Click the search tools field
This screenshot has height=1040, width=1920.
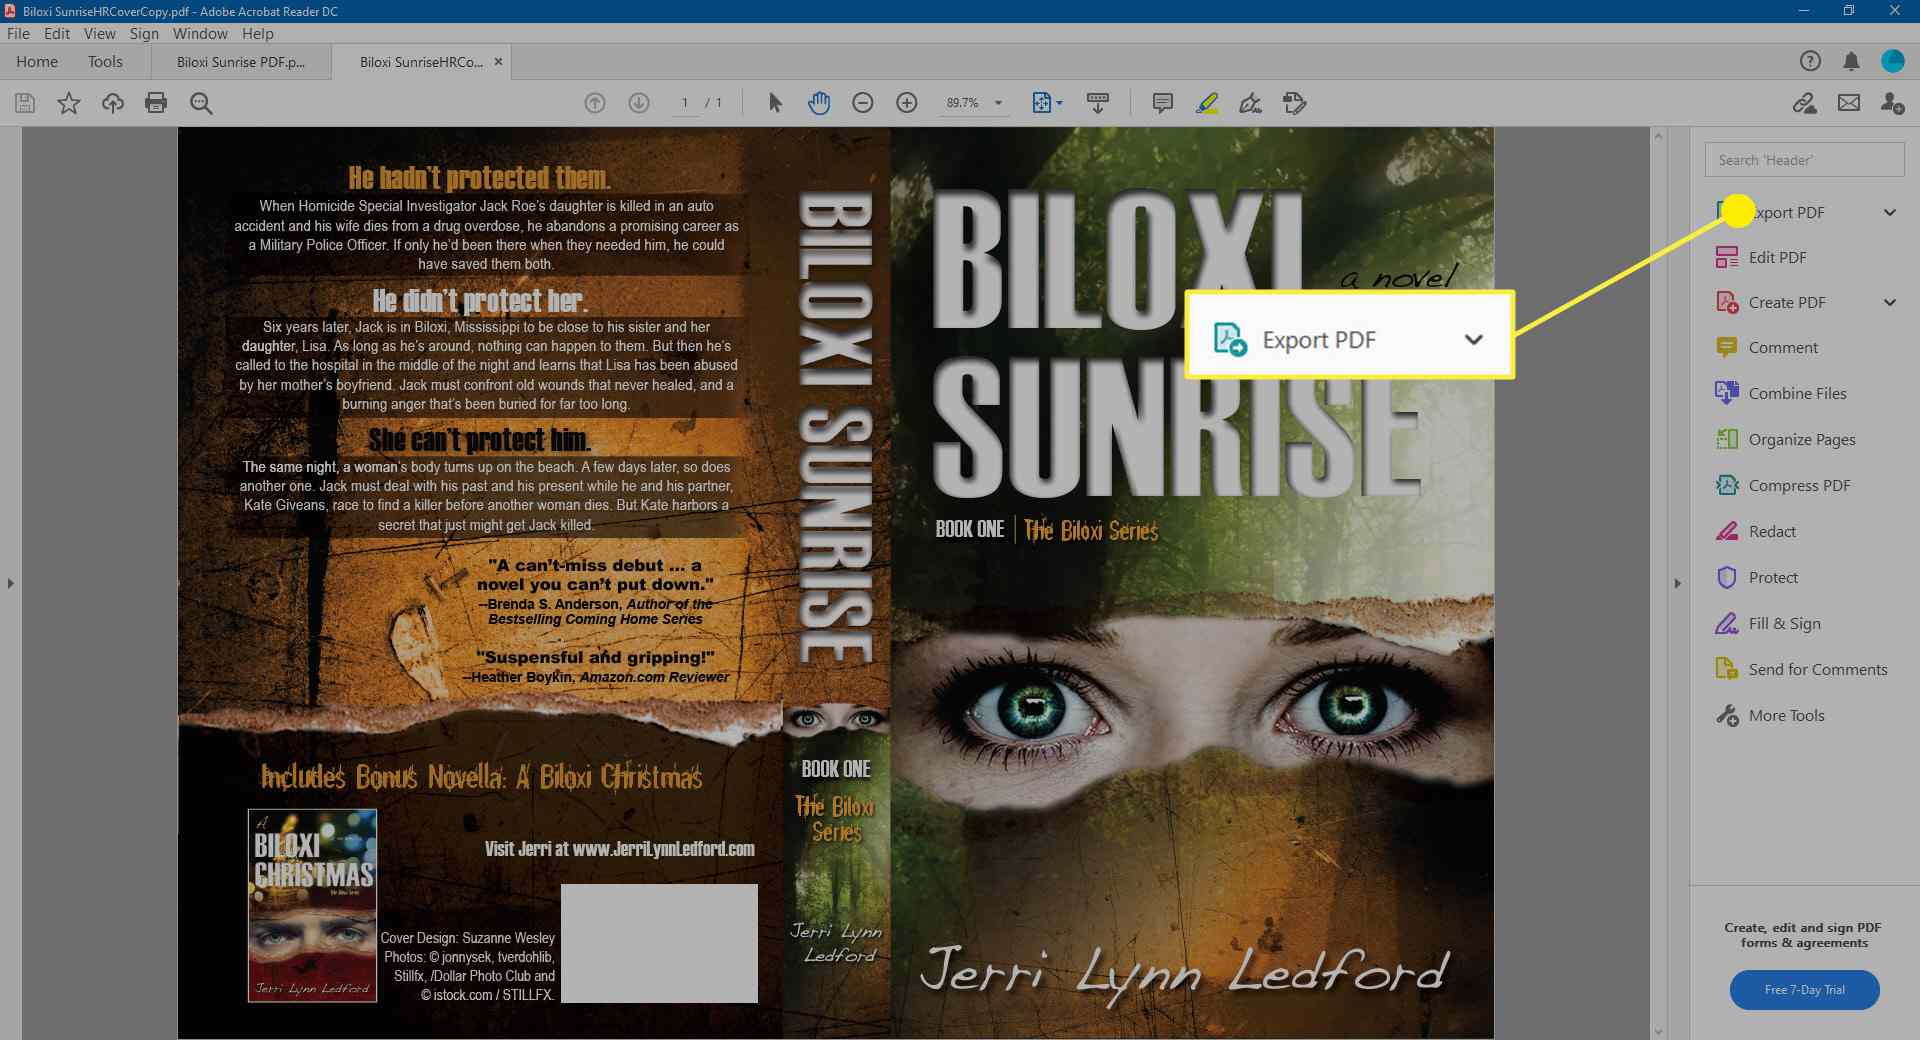pyautogui.click(x=1804, y=160)
